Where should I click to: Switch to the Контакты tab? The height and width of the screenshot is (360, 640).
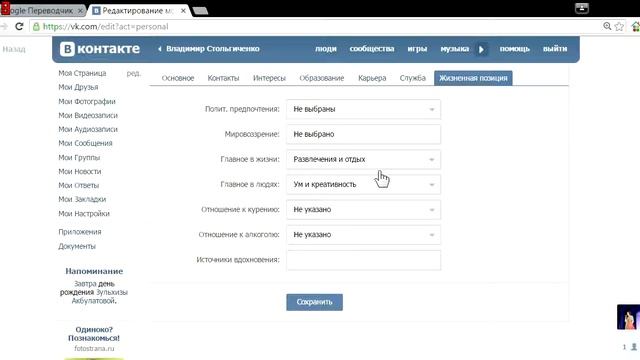(223, 78)
